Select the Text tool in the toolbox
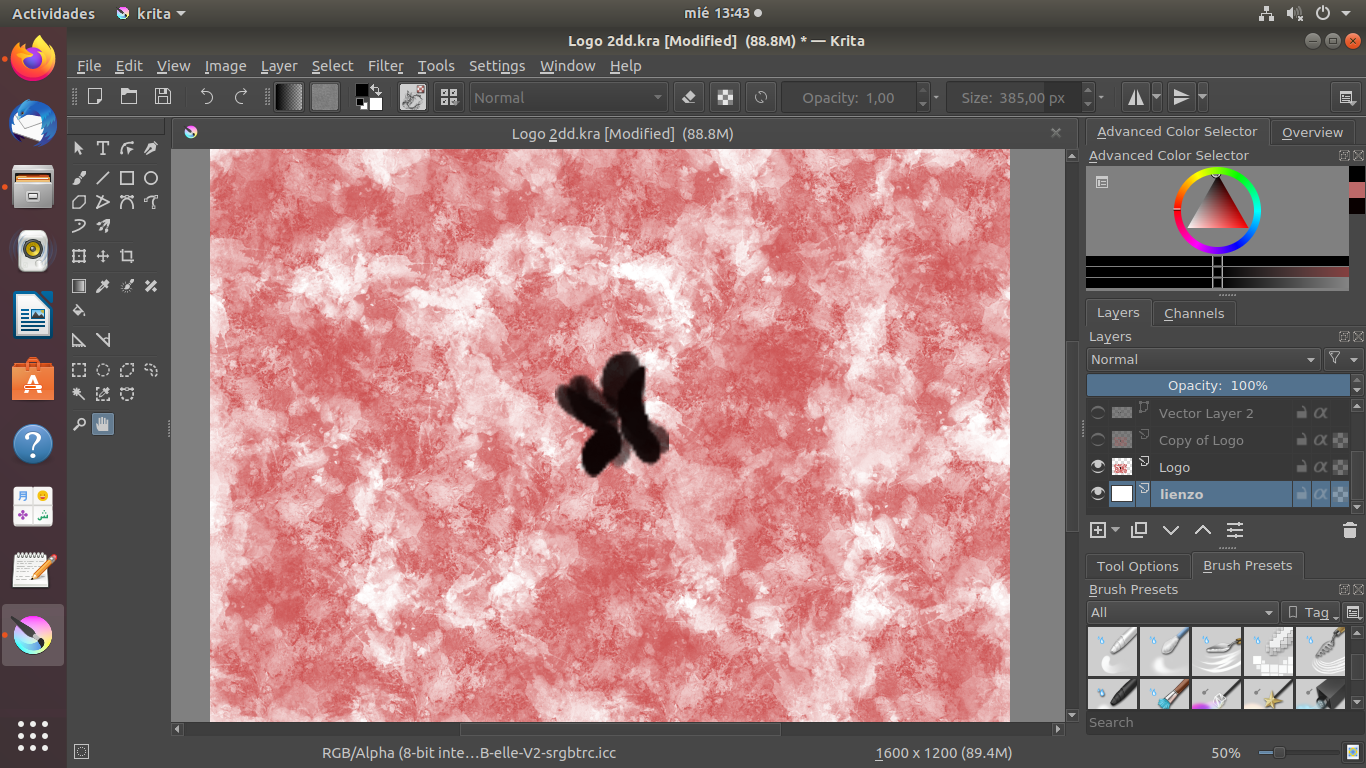This screenshot has width=1366, height=768. coord(103,148)
